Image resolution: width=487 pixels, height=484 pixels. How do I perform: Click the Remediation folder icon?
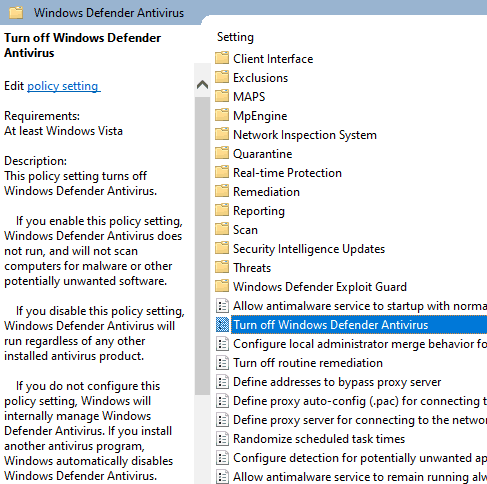pos(222,191)
